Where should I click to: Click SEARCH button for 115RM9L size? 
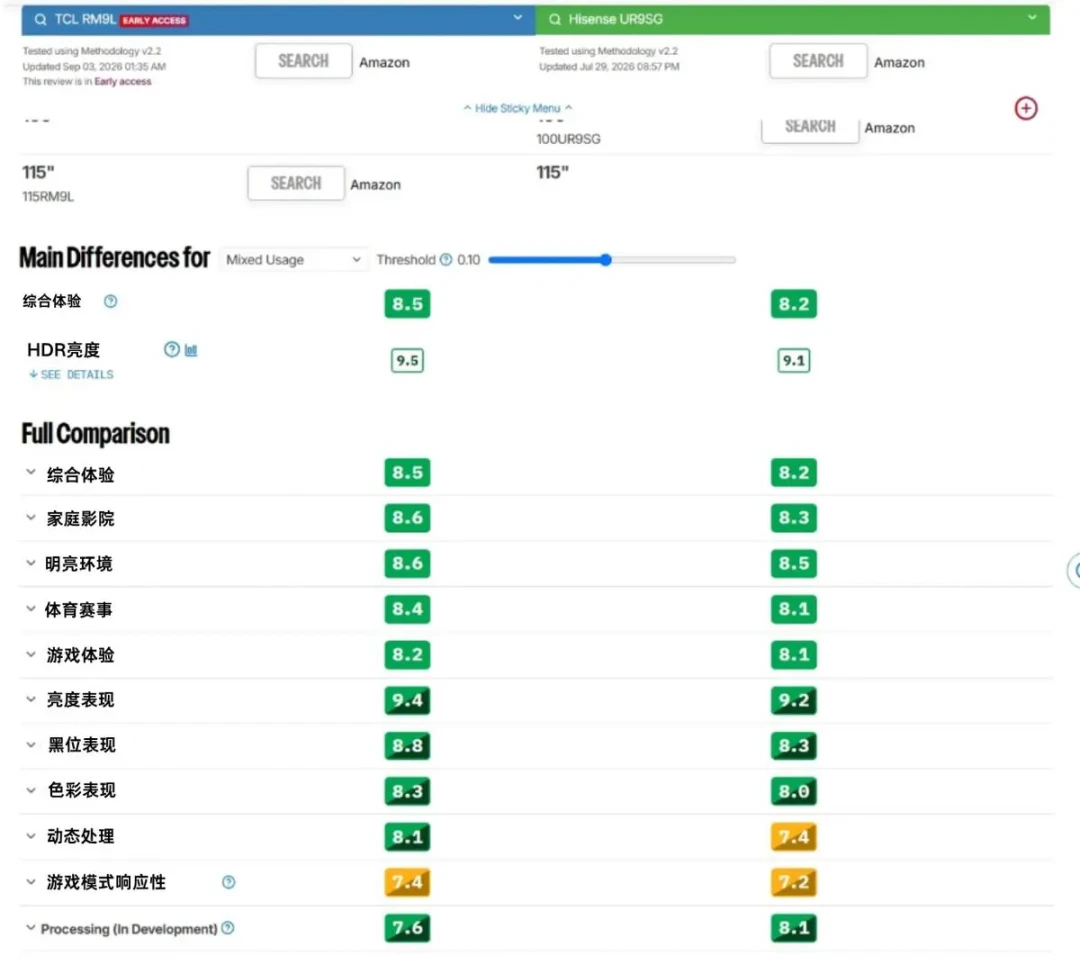pos(295,183)
